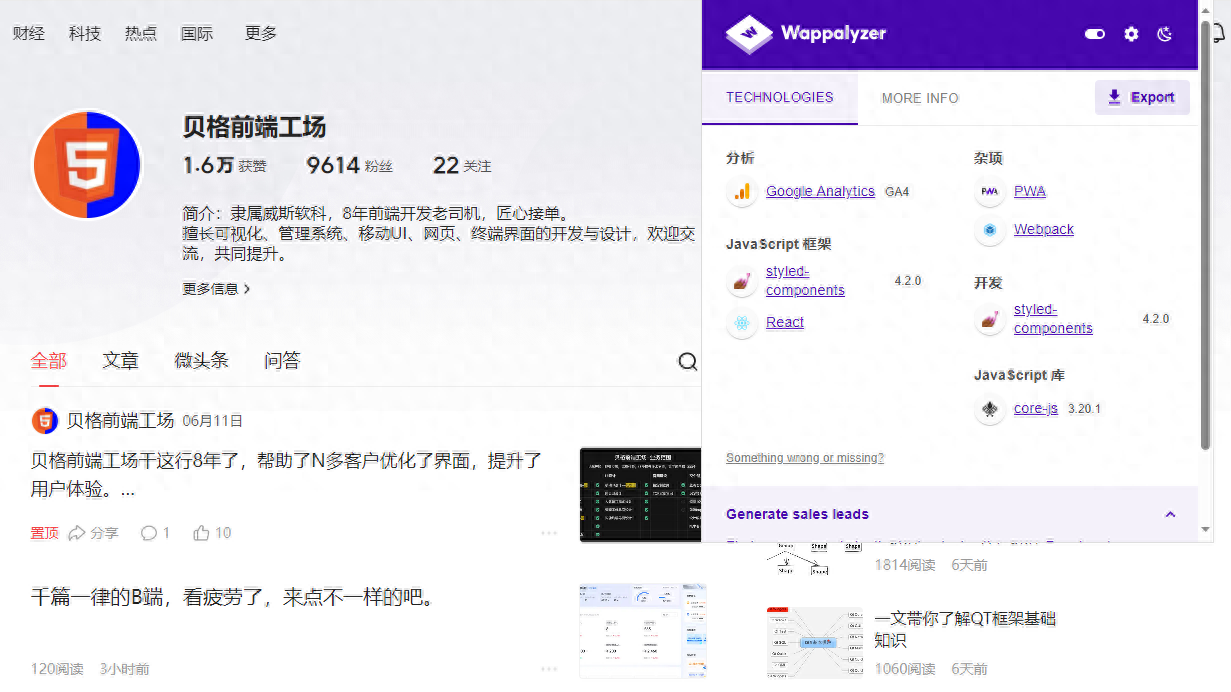Open the PWA link

(x=1029, y=191)
